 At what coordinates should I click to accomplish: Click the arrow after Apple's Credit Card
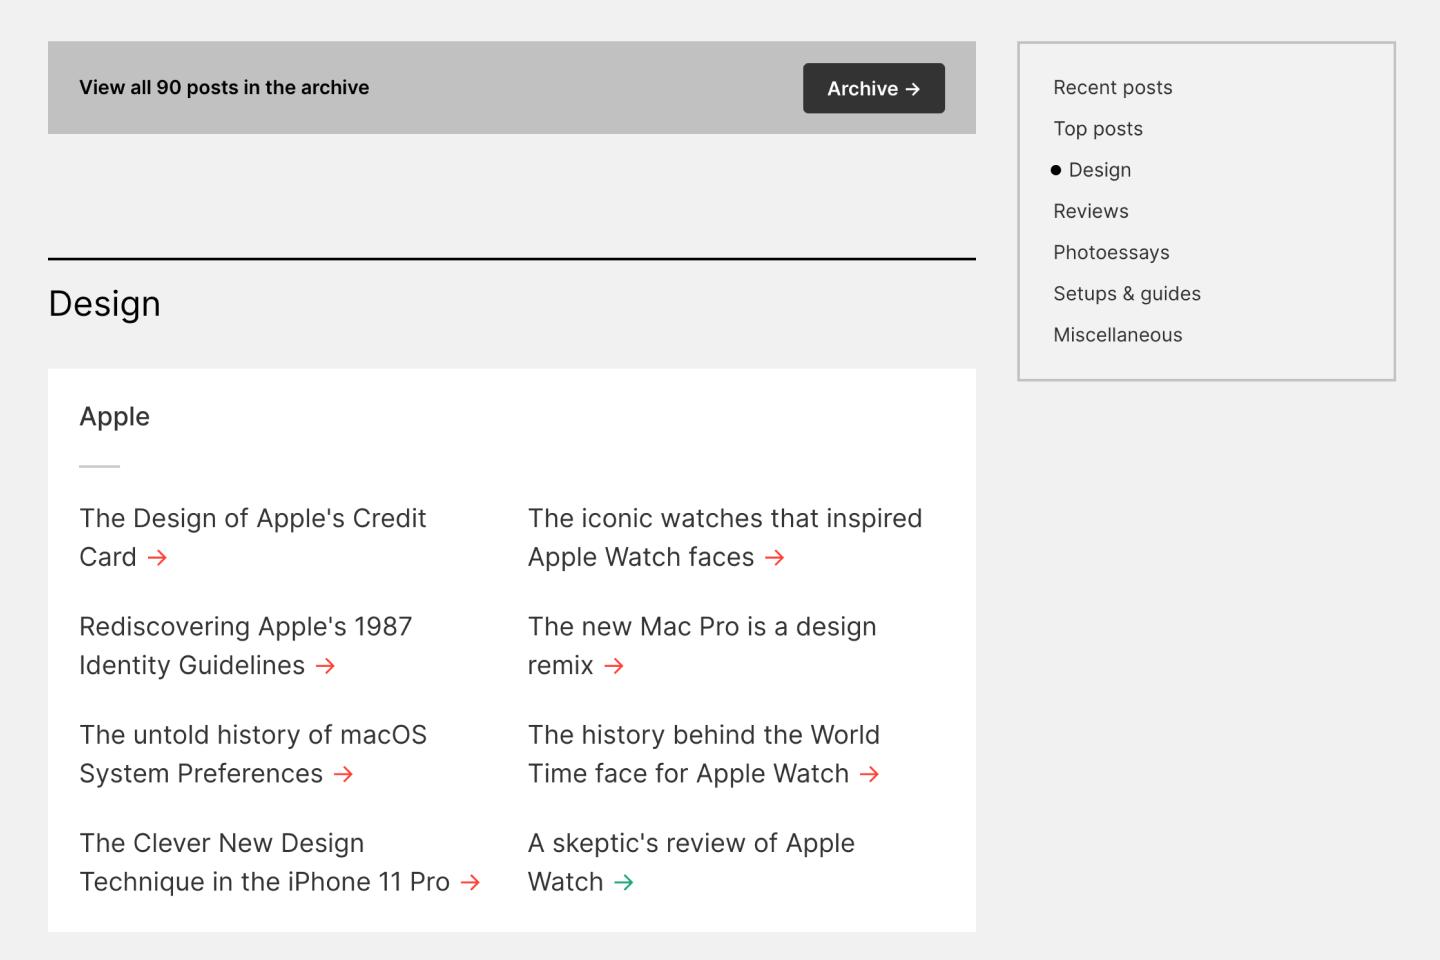click(x=157, y=558)
